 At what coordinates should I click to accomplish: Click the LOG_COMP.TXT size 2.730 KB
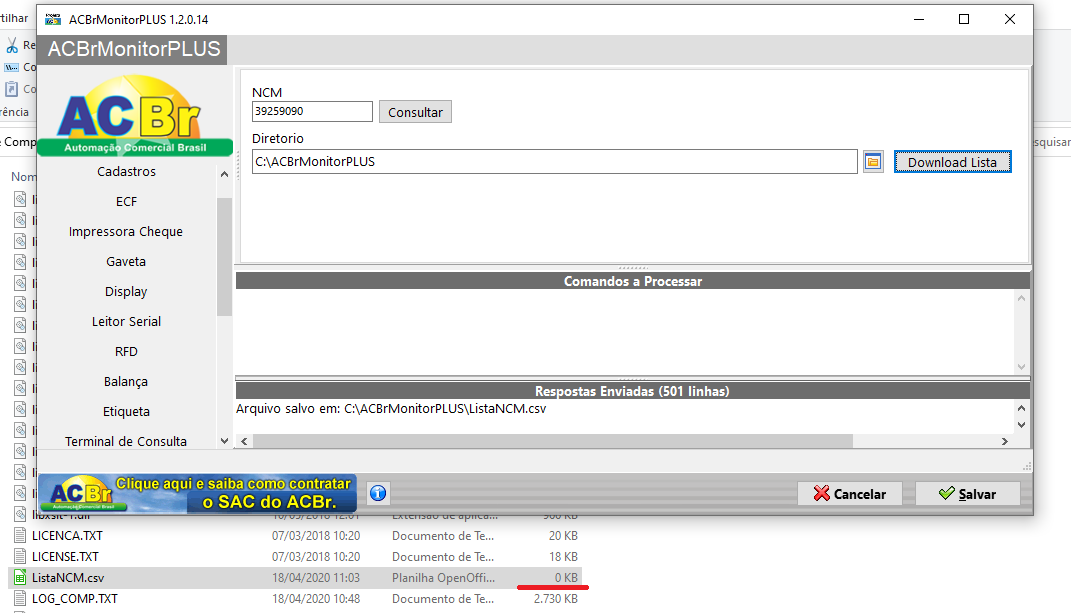point(556,599)
